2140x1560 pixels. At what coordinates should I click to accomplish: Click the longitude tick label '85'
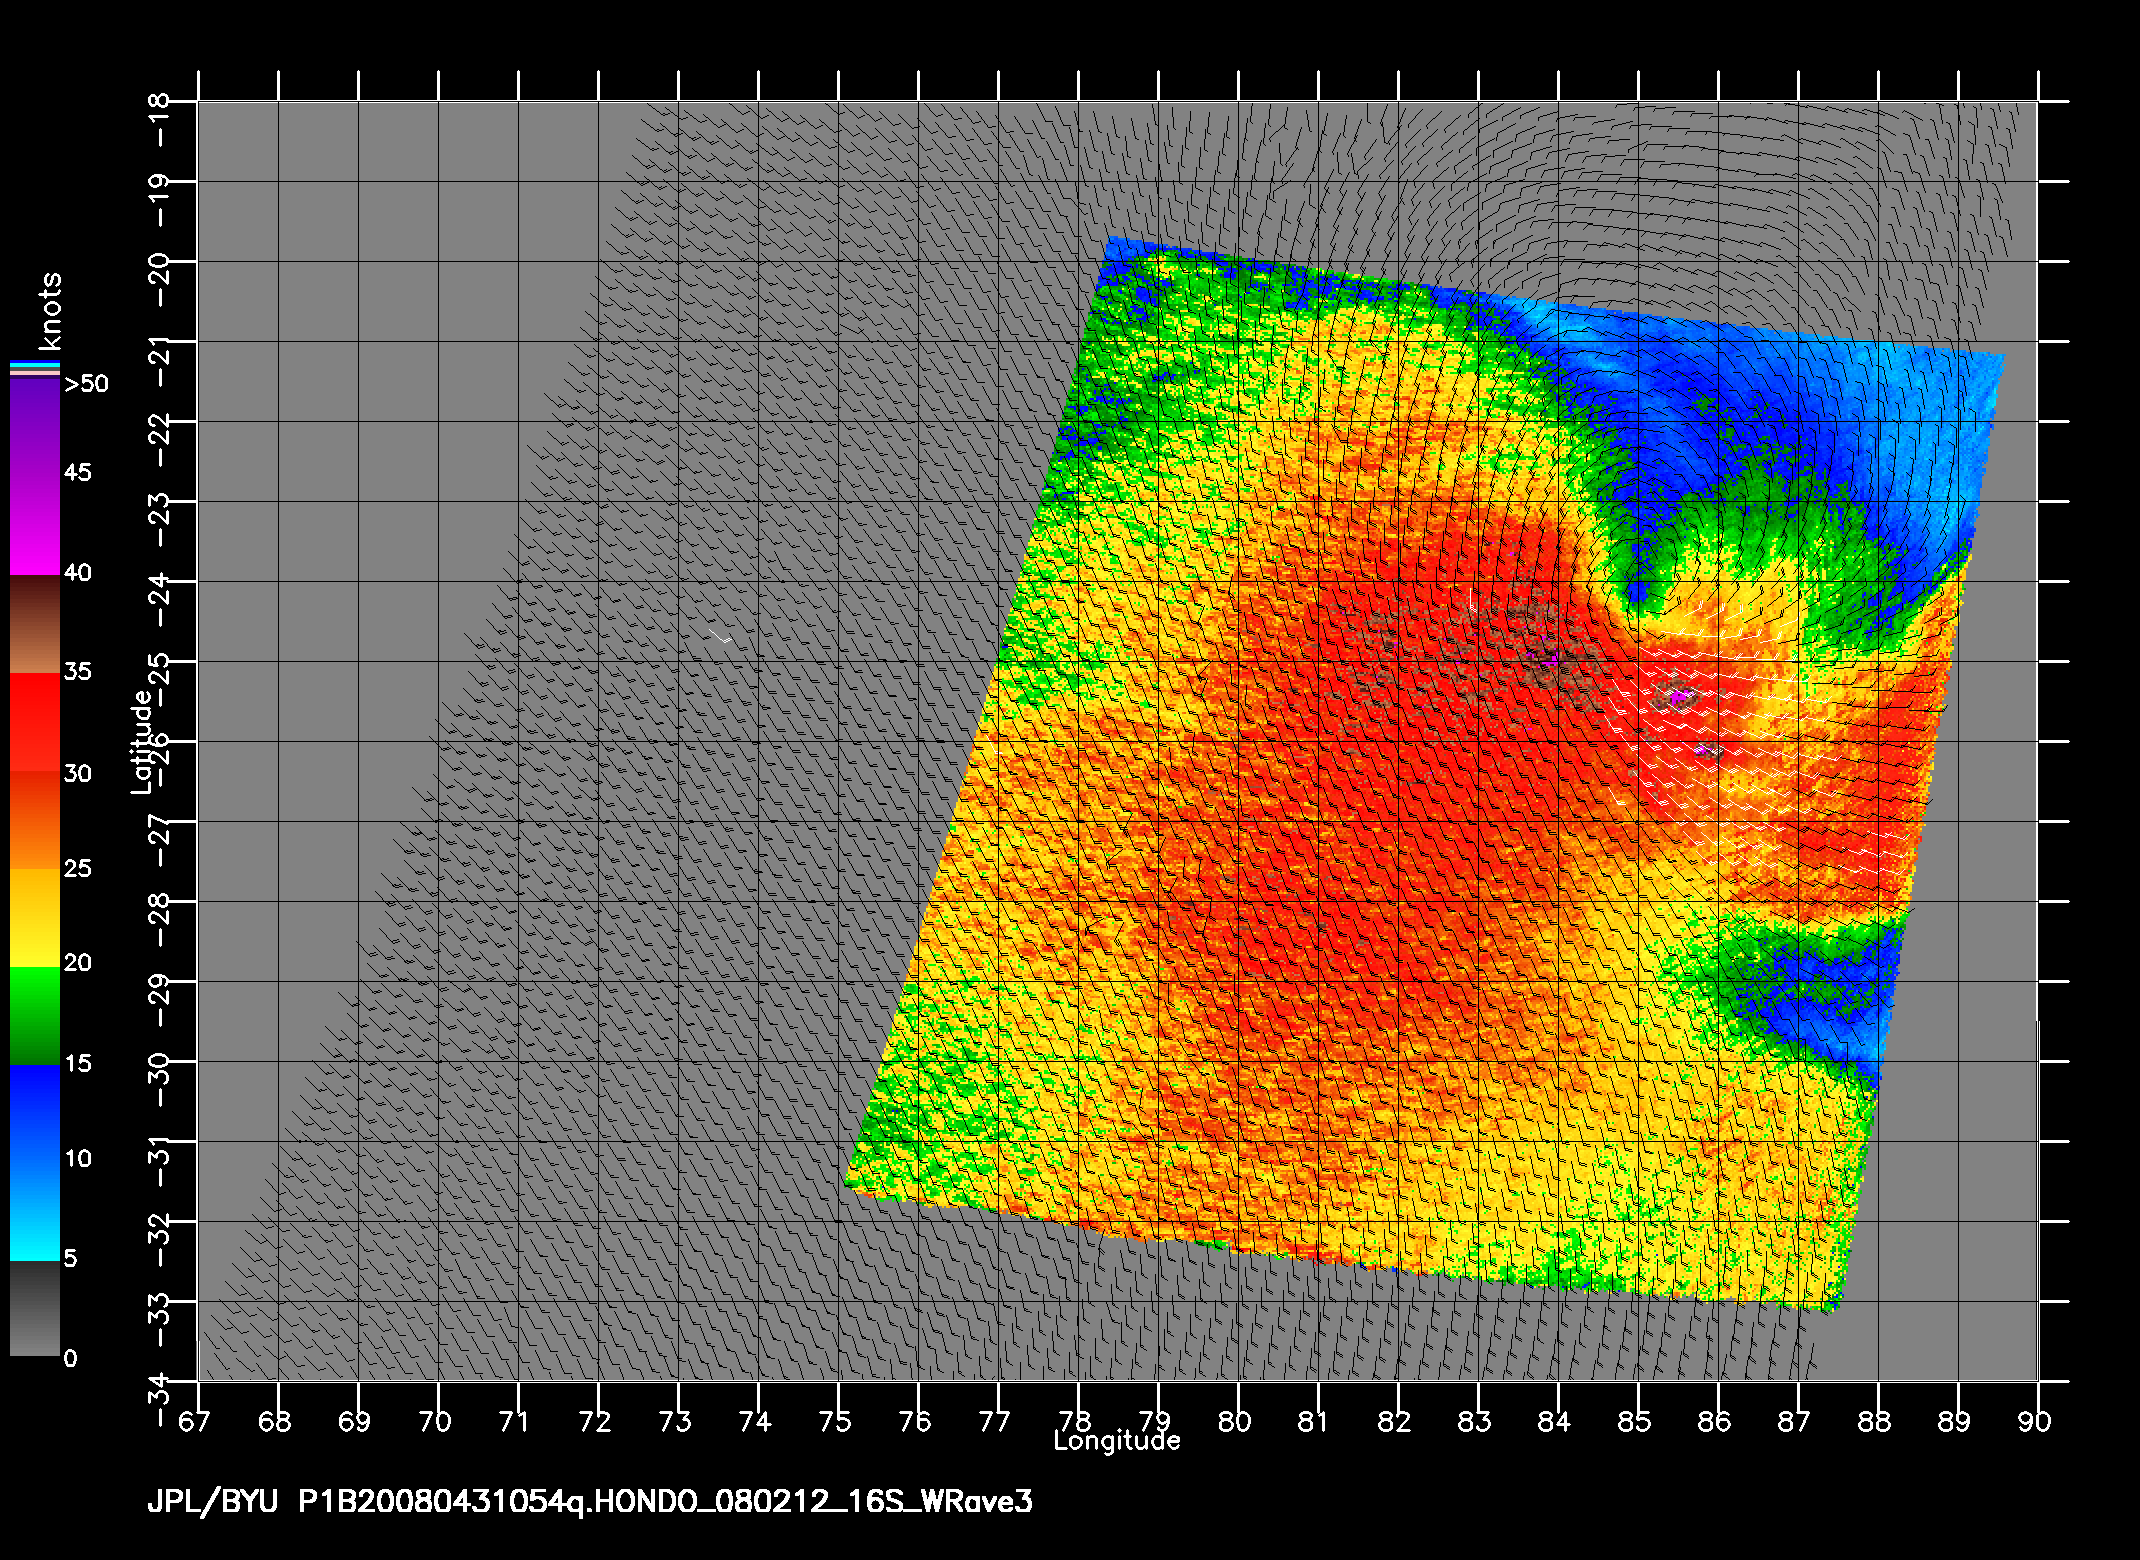[x=1635, y=1421]
